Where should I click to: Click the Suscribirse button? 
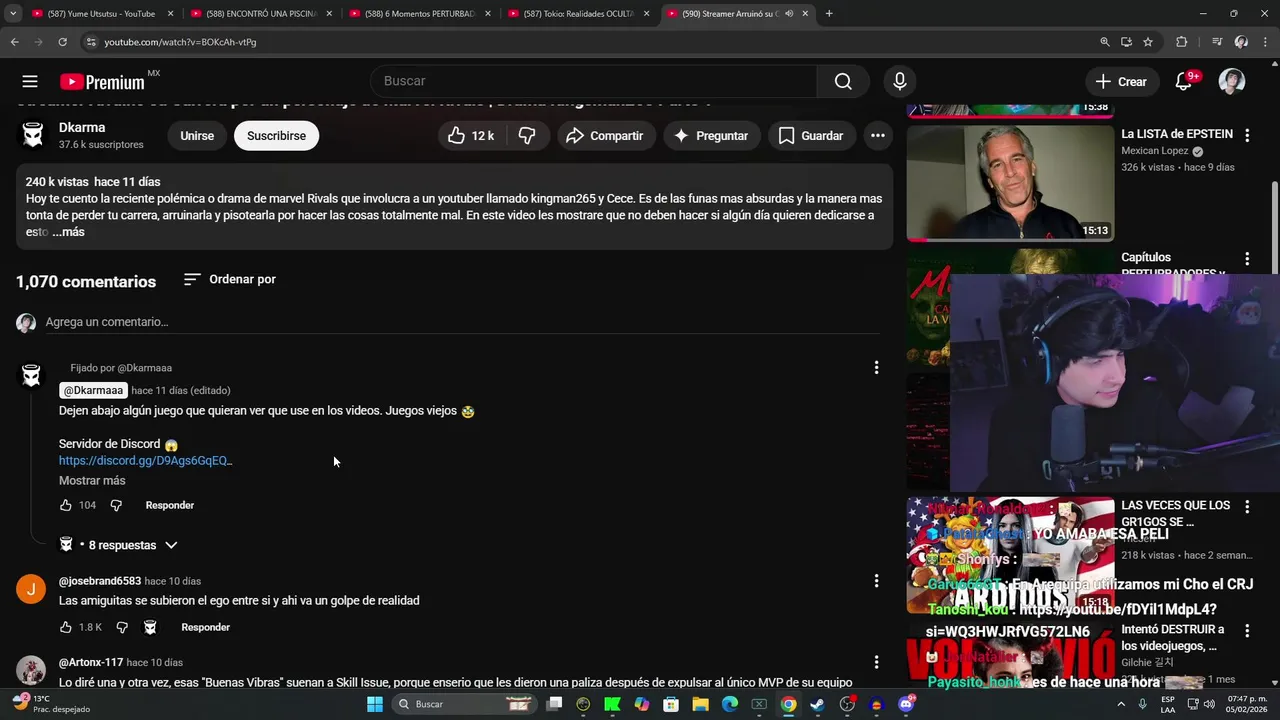[x=277, y=136]
